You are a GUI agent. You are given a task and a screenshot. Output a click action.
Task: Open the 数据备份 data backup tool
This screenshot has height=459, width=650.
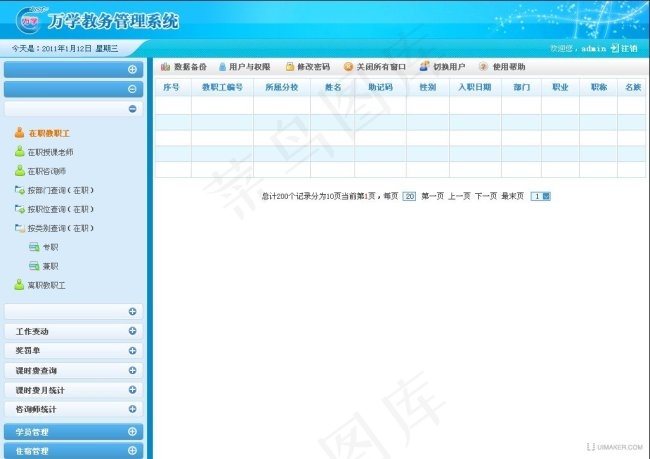(184, 67)
